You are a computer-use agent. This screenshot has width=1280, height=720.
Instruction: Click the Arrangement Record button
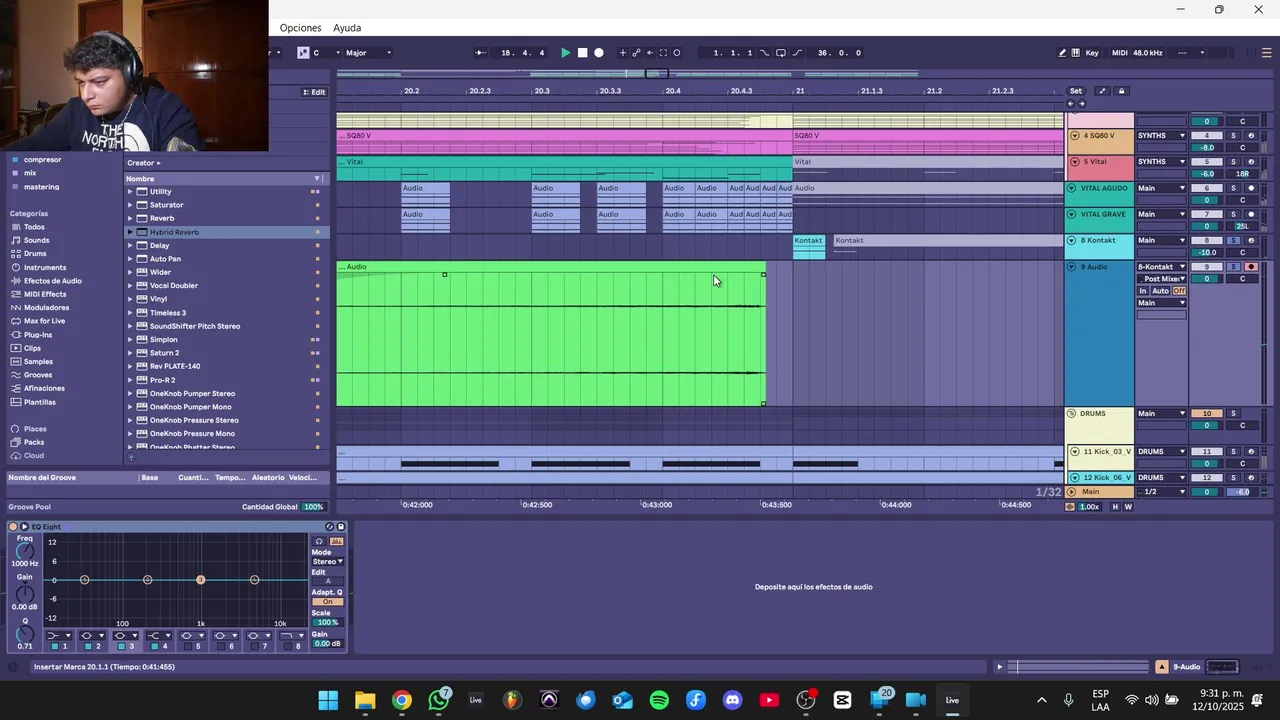pos(599,53)
